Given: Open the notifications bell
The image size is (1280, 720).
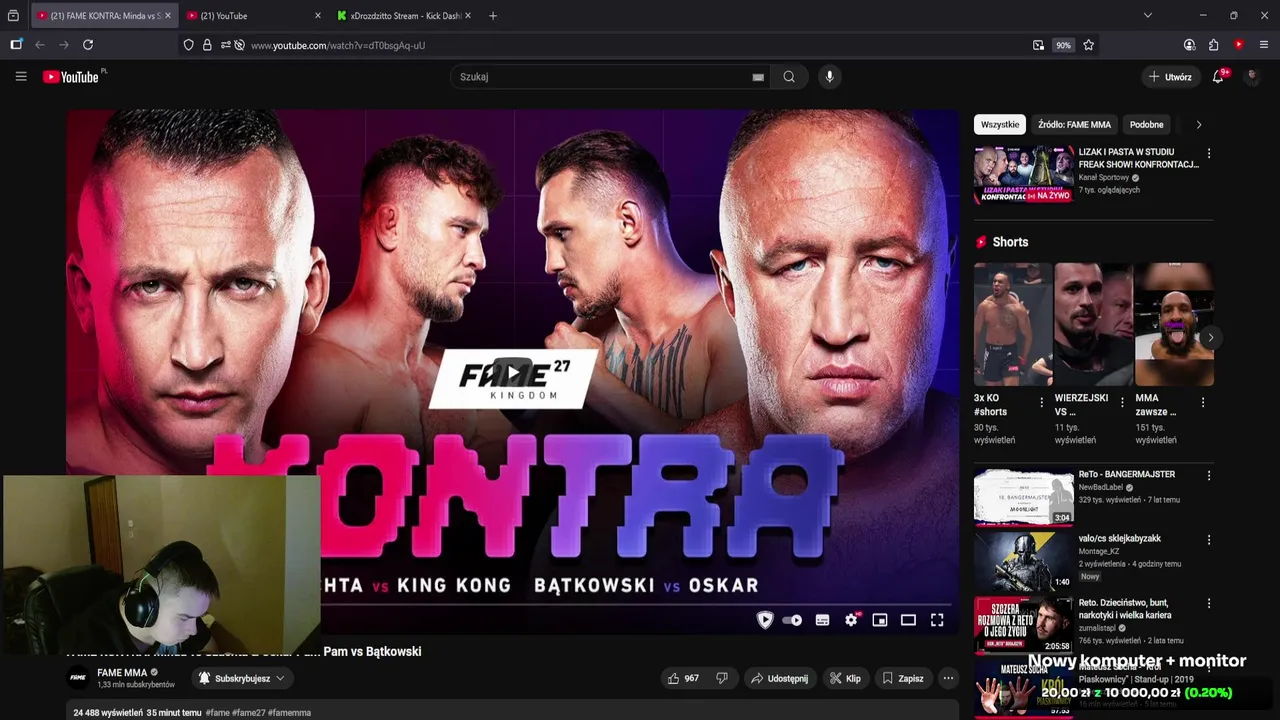Looking at the screenshot, I should point(1218,77).
